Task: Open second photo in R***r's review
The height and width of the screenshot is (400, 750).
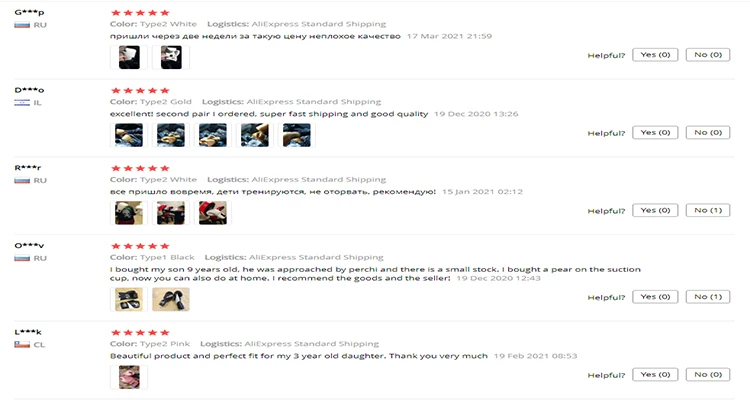Action: (171, 213)
